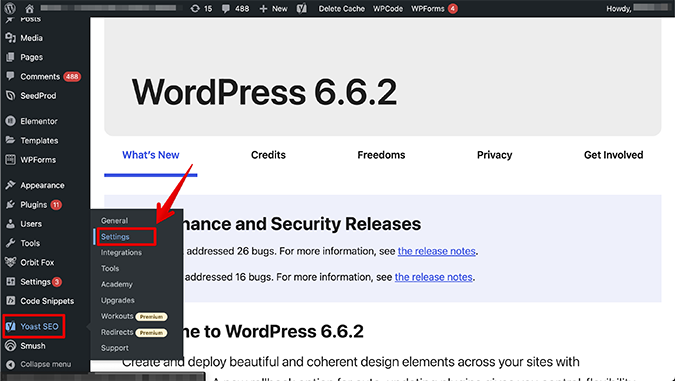Open the site home icon
The image size is (675, 381).
[x=29, y=8]
